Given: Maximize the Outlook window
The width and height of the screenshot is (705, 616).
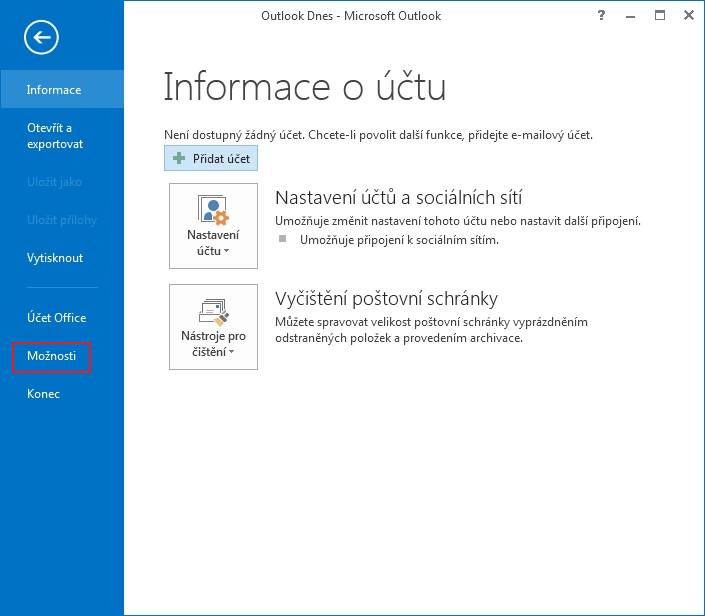Looking at the screenshot, I should tap(660, 16).
